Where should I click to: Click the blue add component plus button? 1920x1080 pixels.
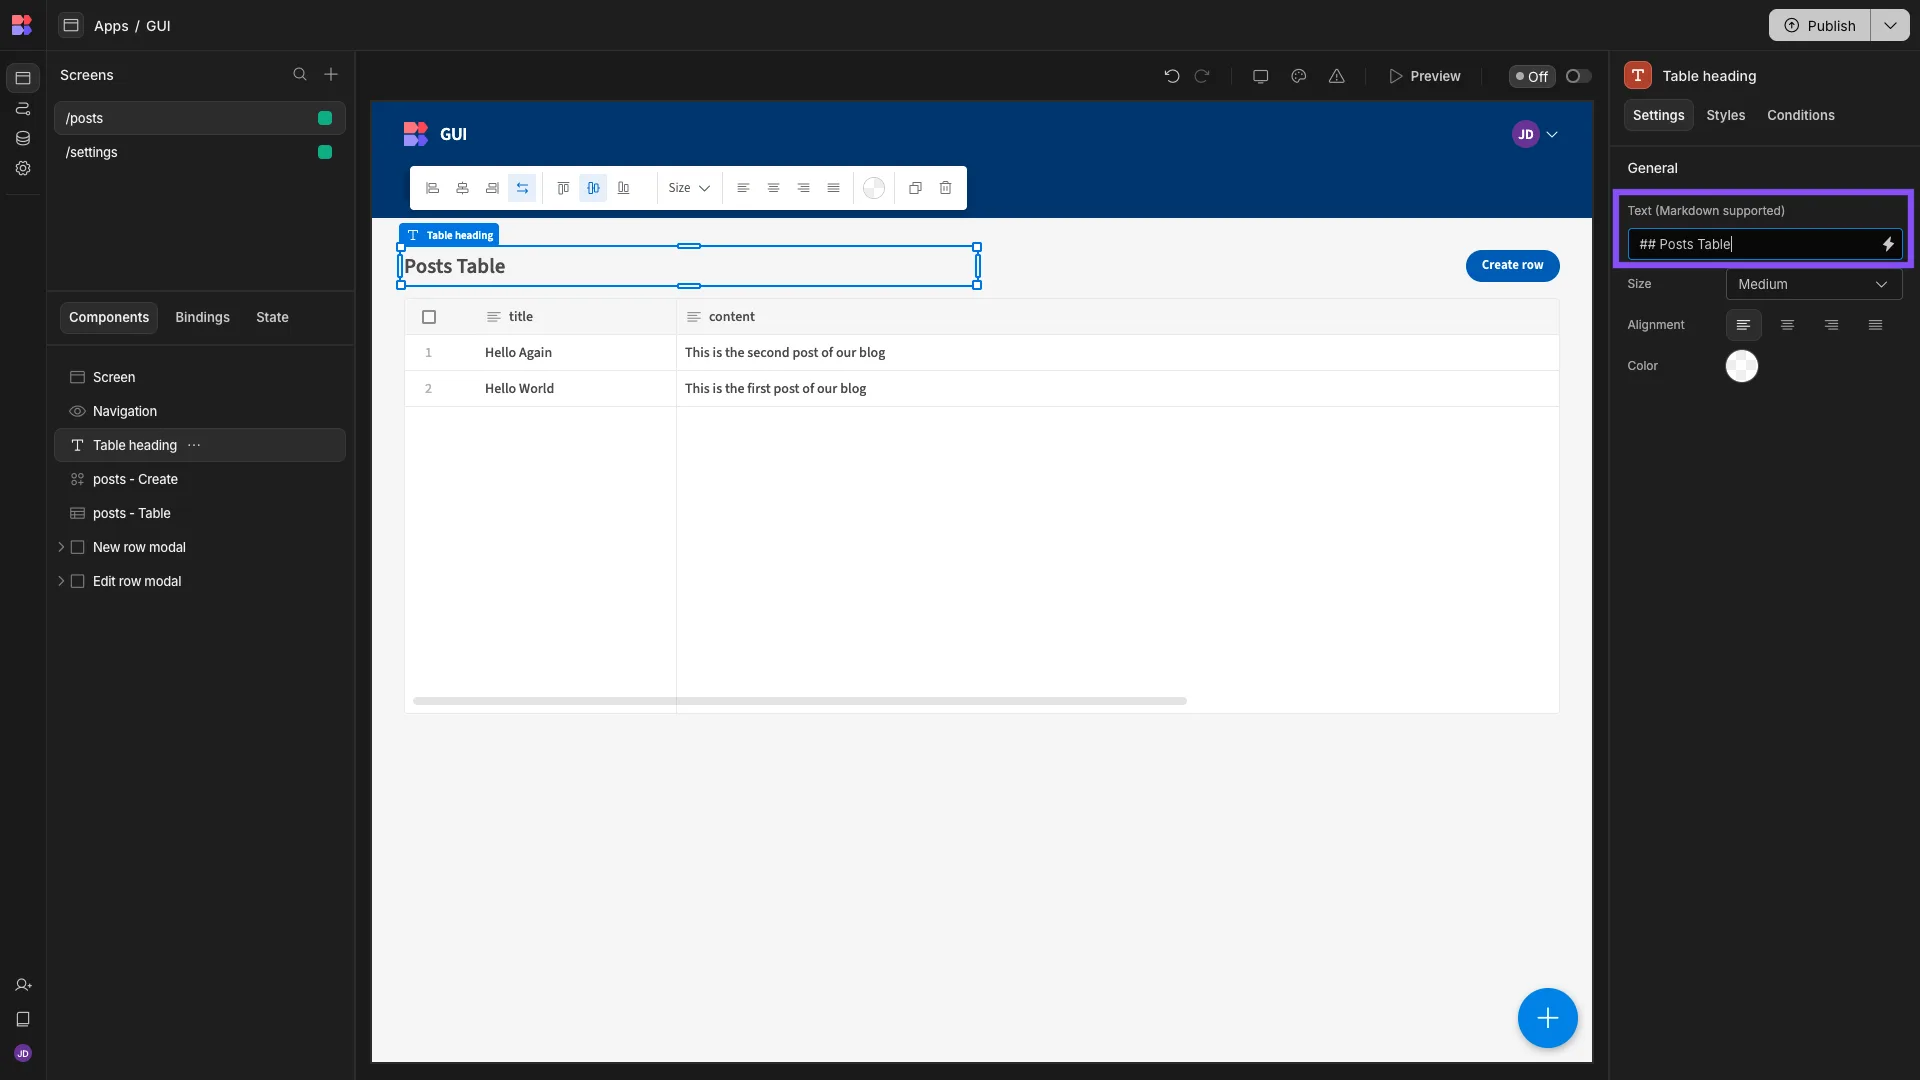tap(1547, 1018)
